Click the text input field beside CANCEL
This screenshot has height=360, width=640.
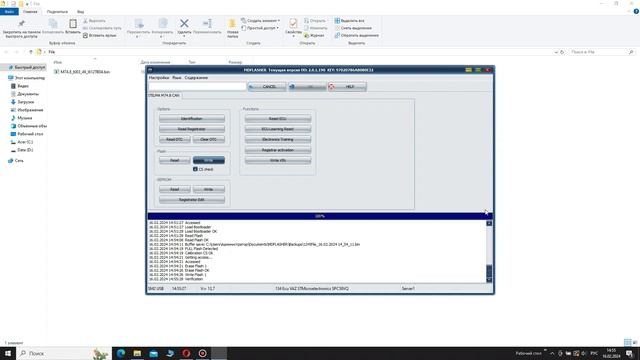click(197, 87)
